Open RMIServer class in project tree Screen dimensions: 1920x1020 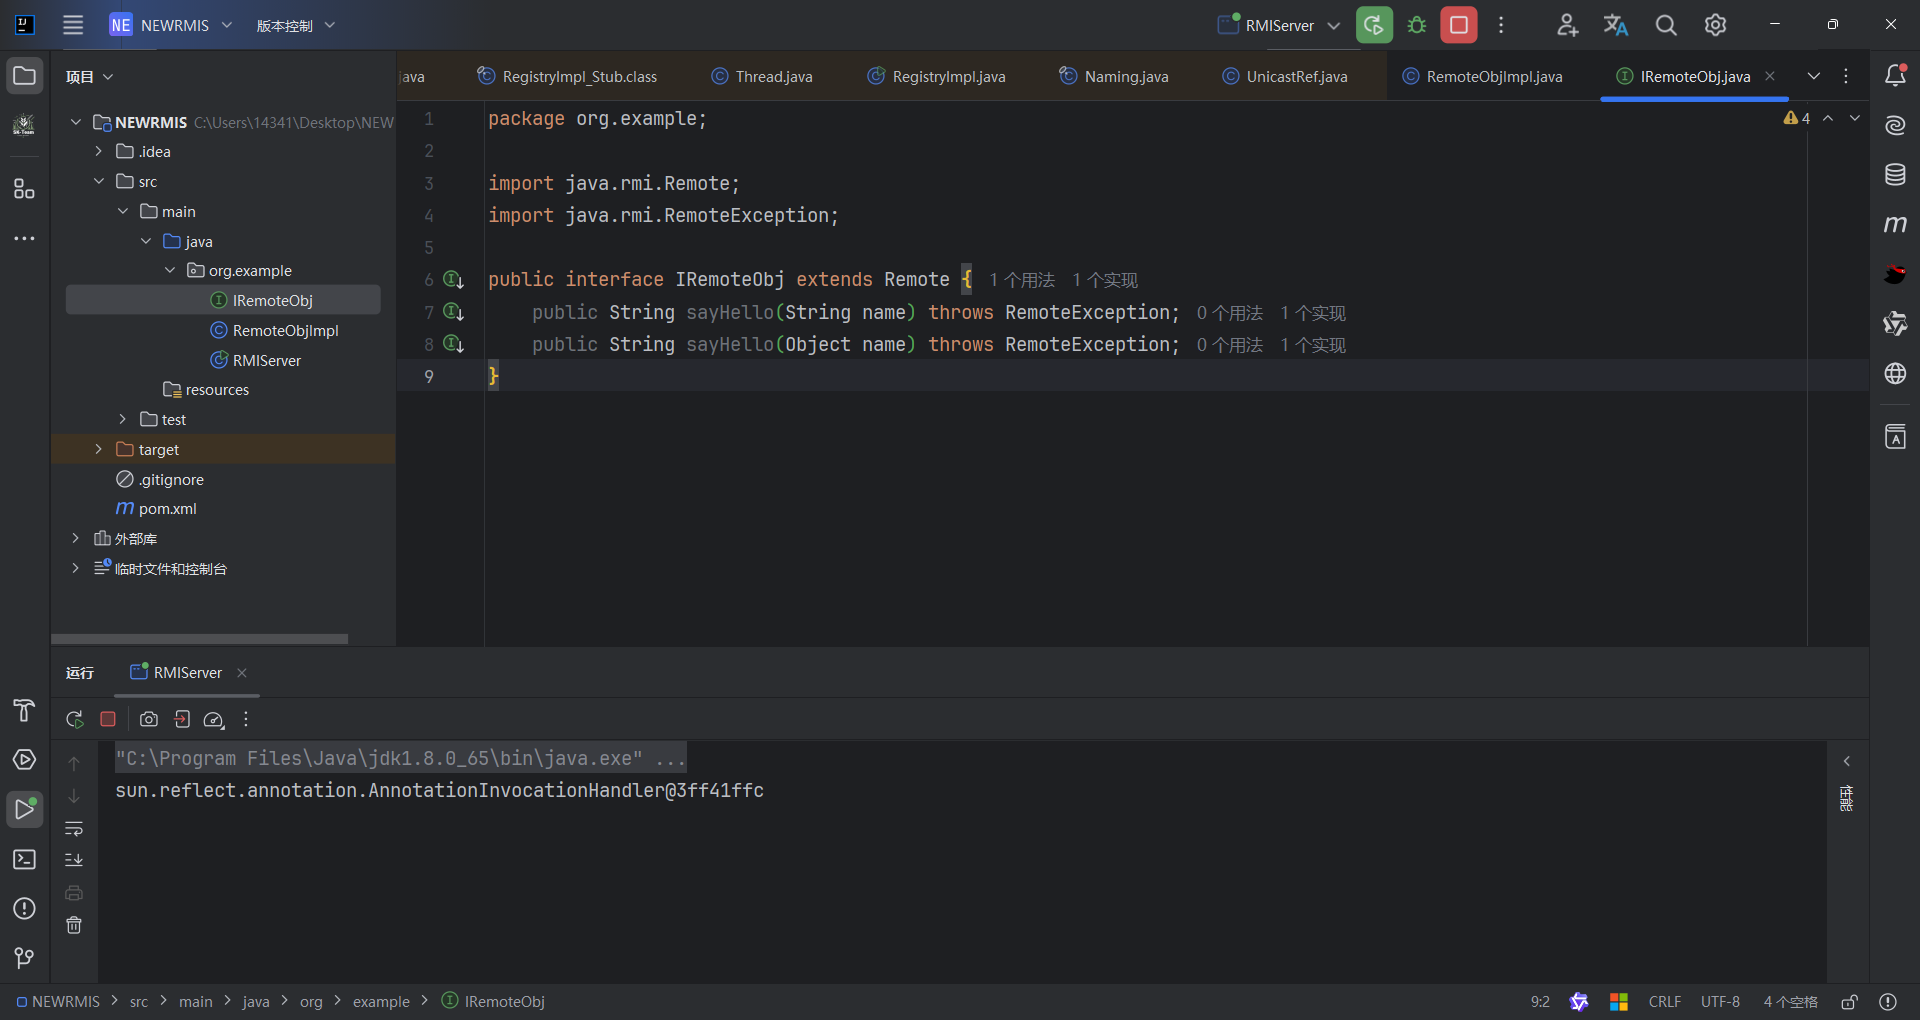click(x=256, y=360)
